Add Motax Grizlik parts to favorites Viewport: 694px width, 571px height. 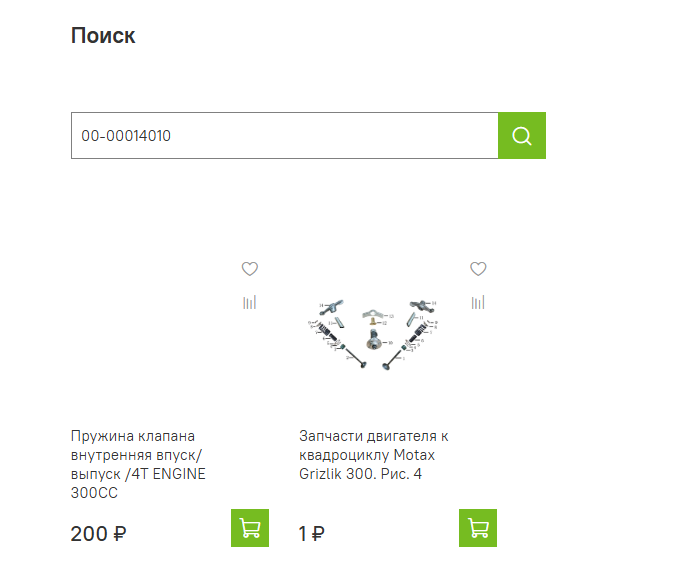478,268
